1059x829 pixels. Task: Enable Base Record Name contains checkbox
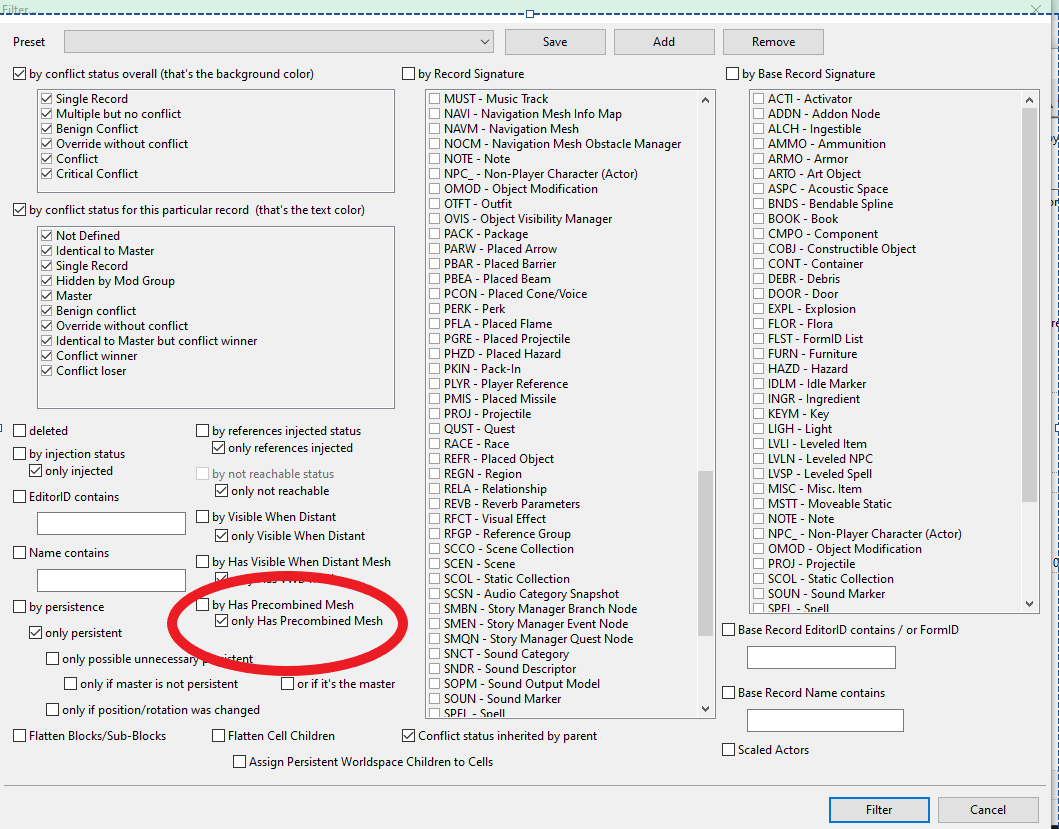coord(729,693)
